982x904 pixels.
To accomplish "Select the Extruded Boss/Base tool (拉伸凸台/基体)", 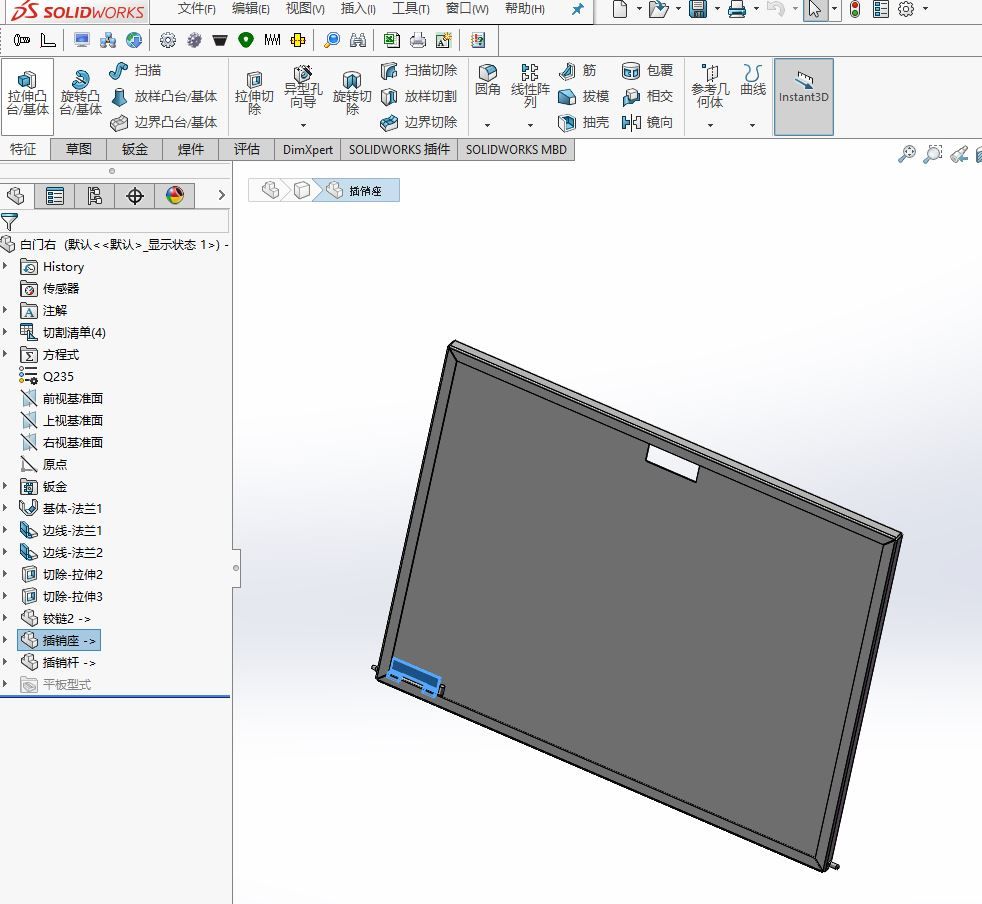I will coord(27,95).
